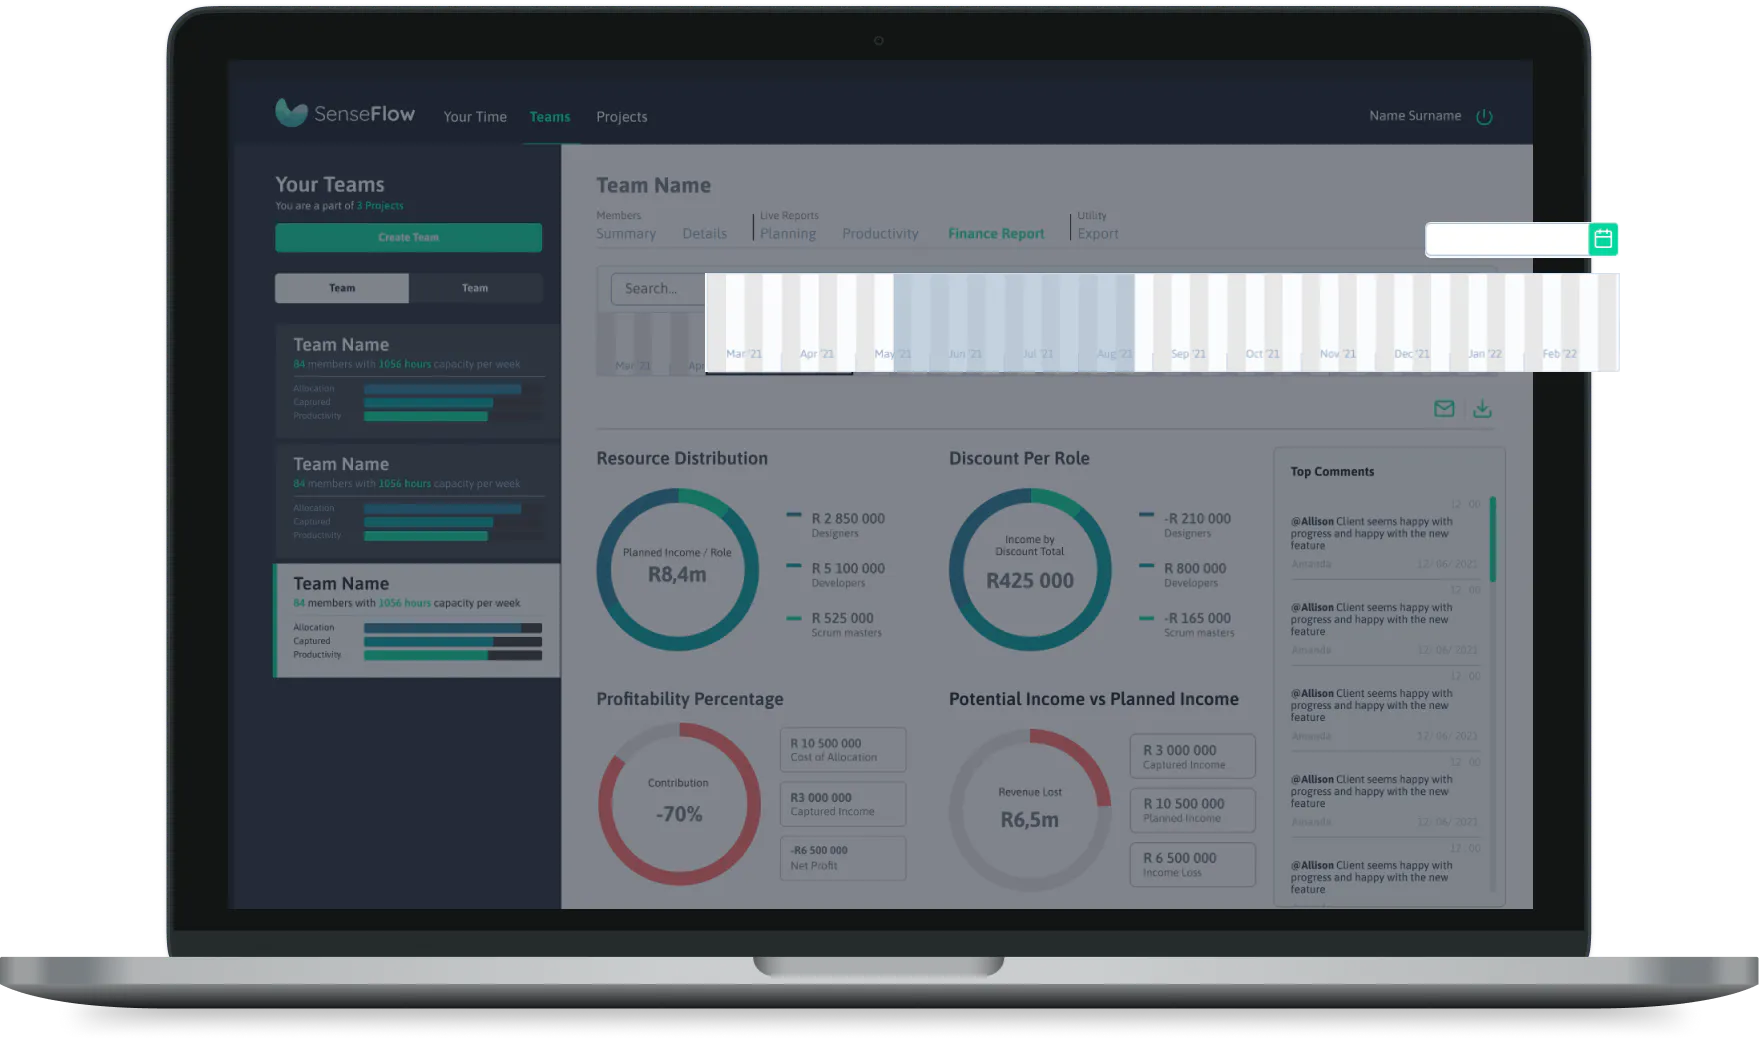The width and height of the screenshot is (1759, 1039).
Task: Click the Search field
Action: (658, 289)
